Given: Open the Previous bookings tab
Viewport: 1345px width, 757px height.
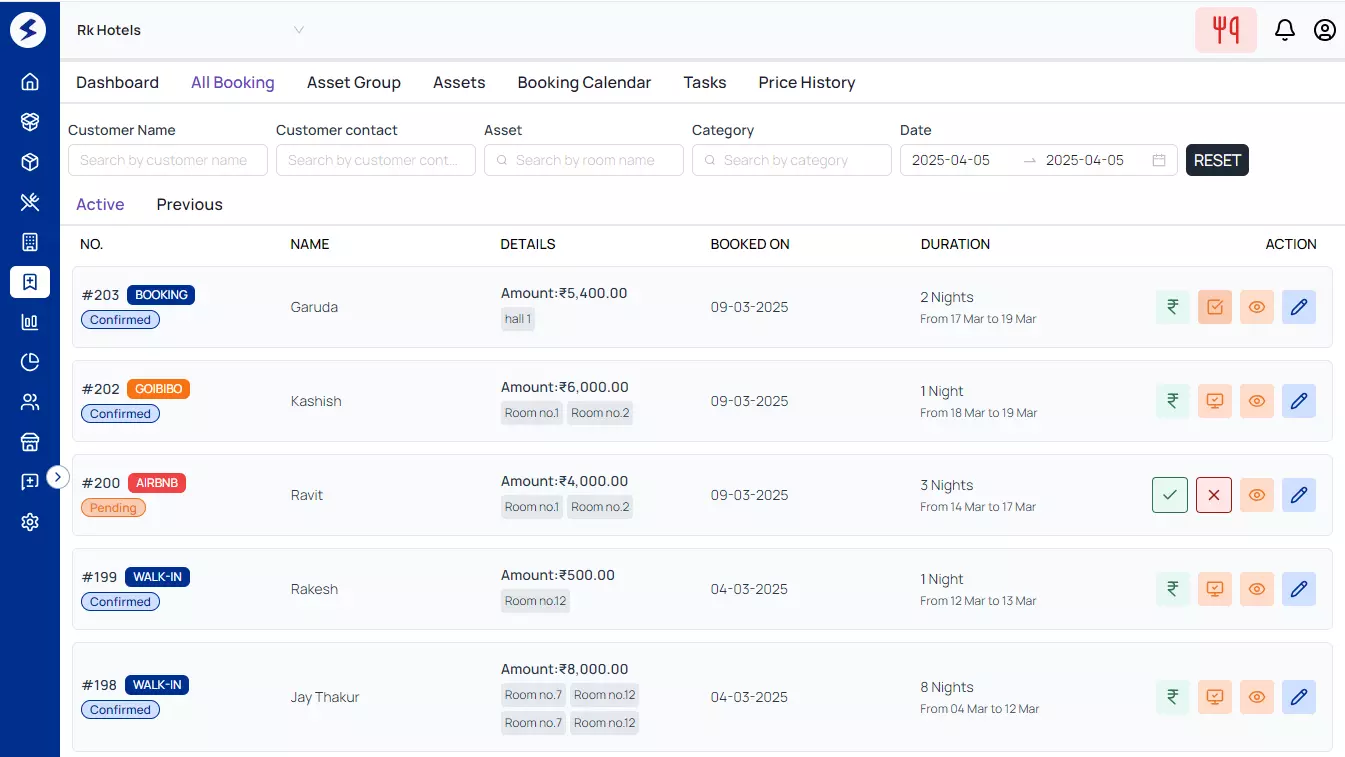Looking at the screenshot, I should pyautogui.click(x=189, y=204).
